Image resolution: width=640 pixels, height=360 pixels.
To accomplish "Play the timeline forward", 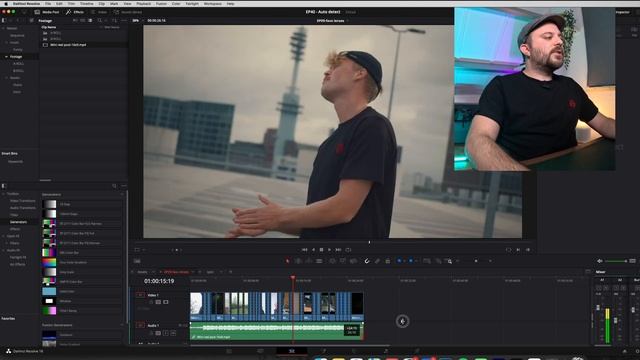I will pos(329,250).
